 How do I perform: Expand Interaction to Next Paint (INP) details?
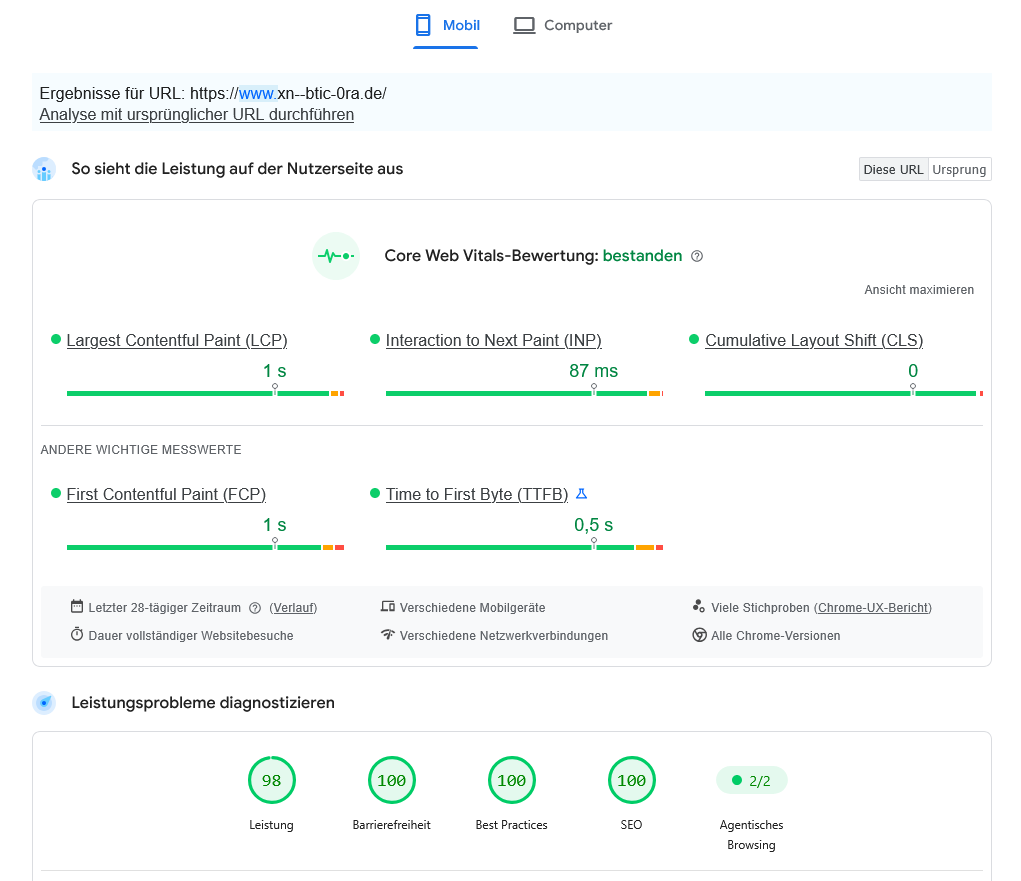(x=494, y=341)
